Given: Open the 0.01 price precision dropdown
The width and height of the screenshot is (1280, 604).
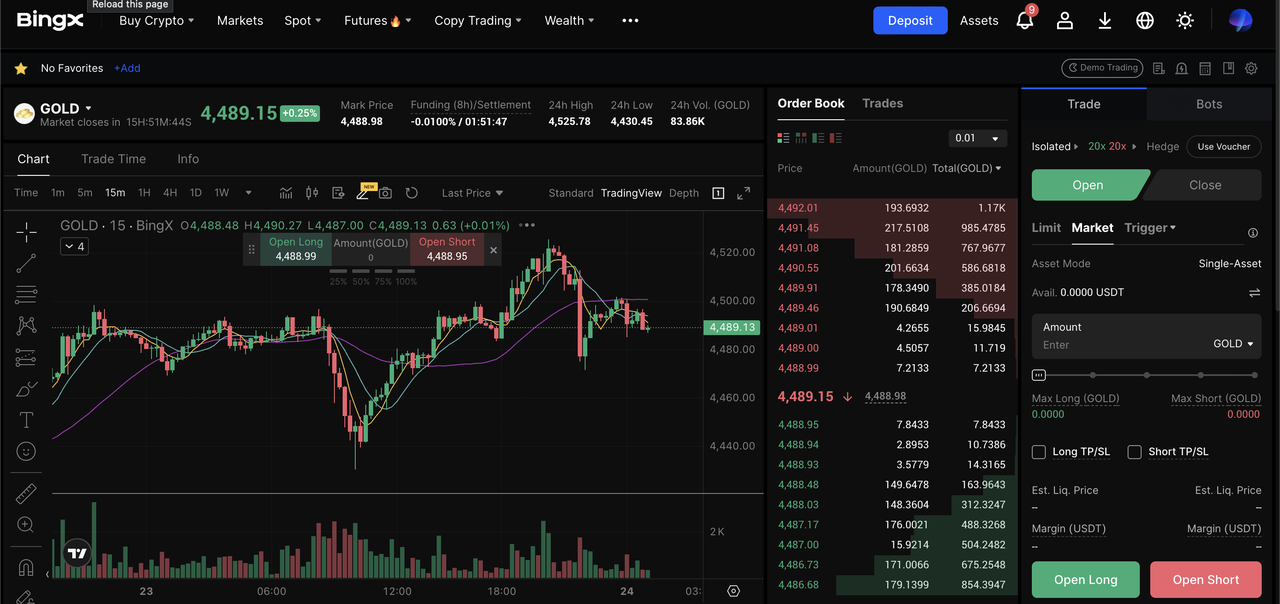Looking at the screenshot, I should pyautogui.click(x=977, y=138).
